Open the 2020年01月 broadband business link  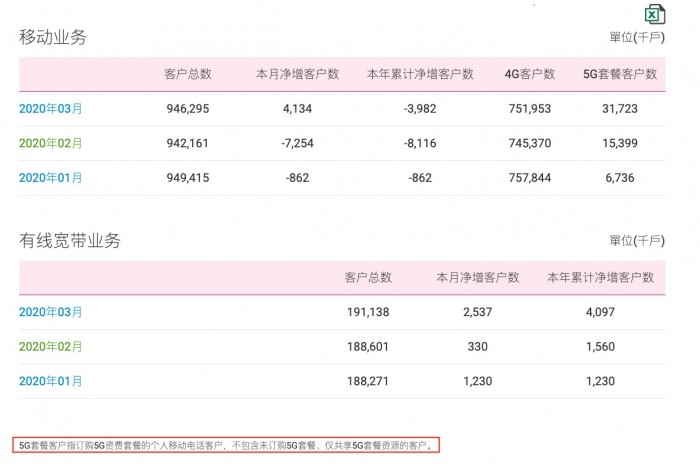51,381
